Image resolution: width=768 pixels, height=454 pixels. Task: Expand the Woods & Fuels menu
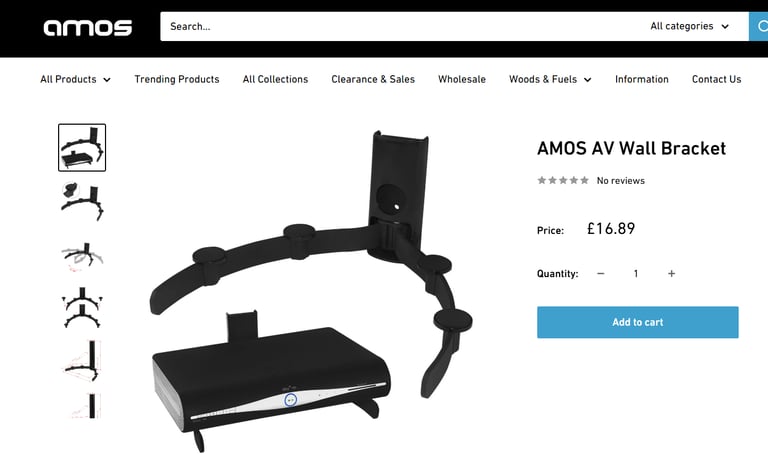(550, 79)
